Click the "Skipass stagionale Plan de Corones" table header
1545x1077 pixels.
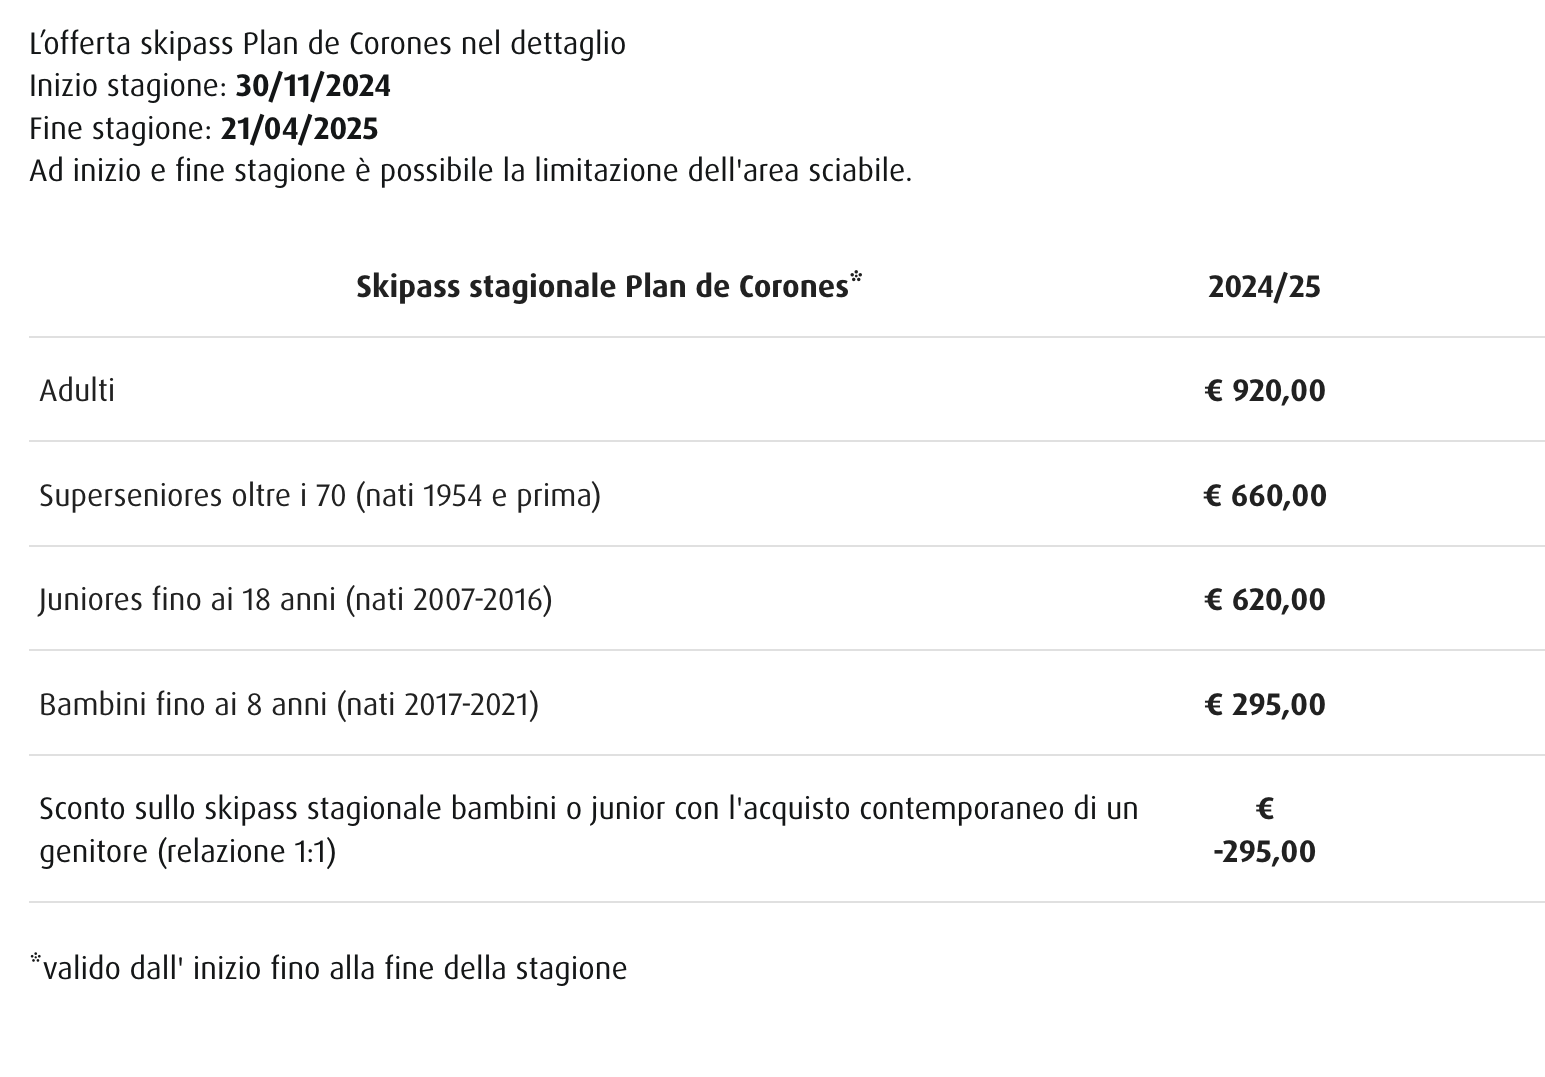(x=602, y=288)
